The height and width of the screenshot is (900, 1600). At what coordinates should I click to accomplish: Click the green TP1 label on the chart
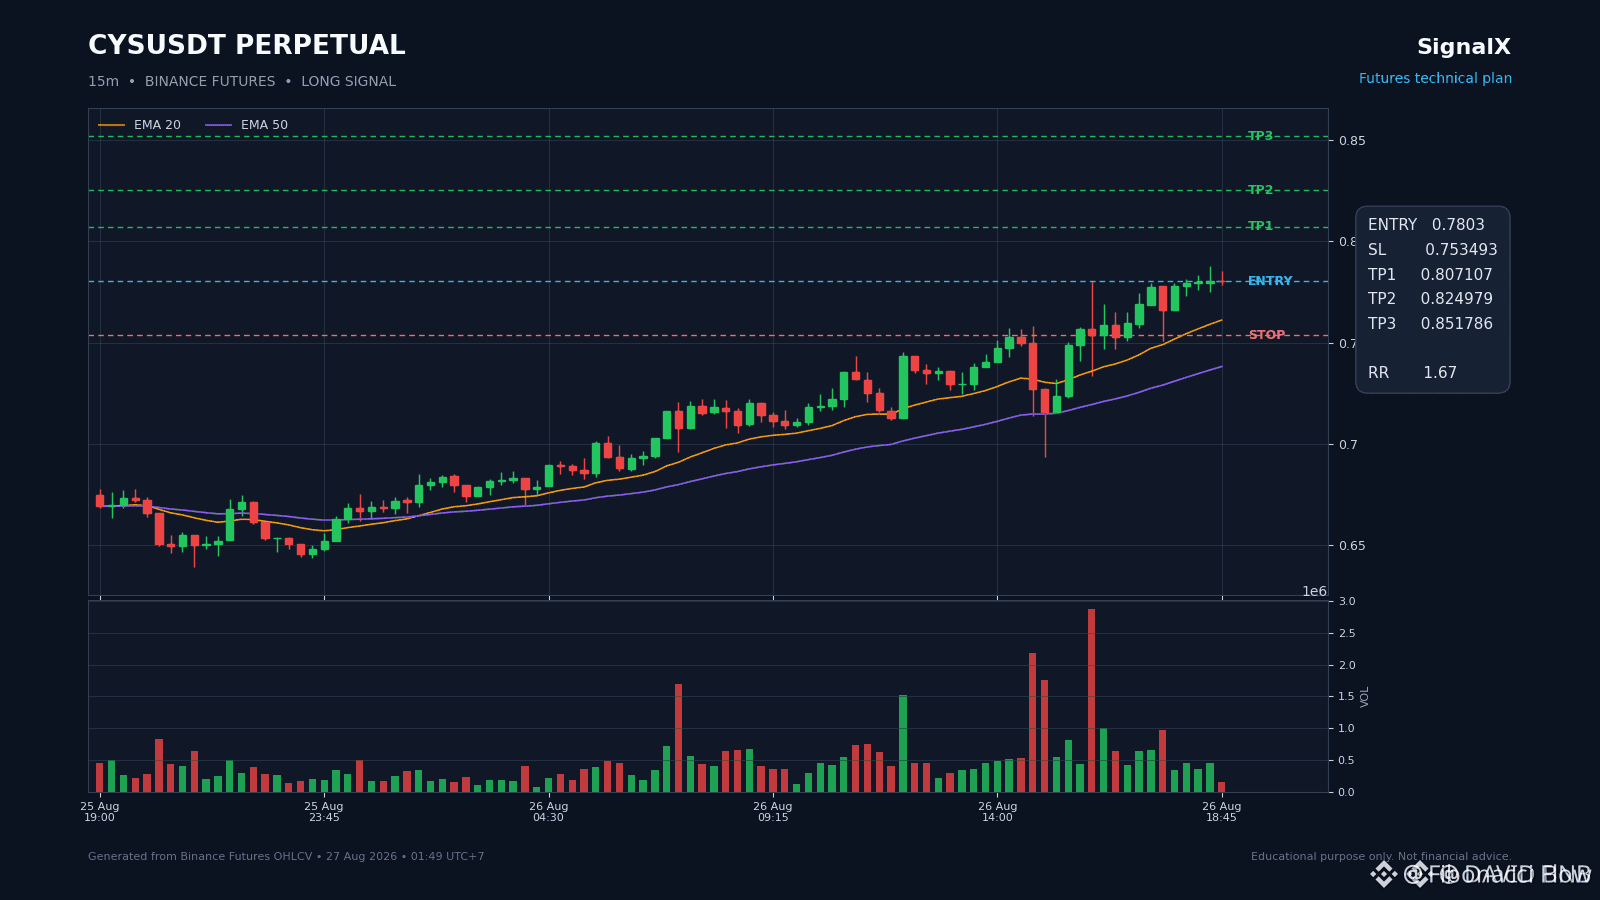[1260, 226]
